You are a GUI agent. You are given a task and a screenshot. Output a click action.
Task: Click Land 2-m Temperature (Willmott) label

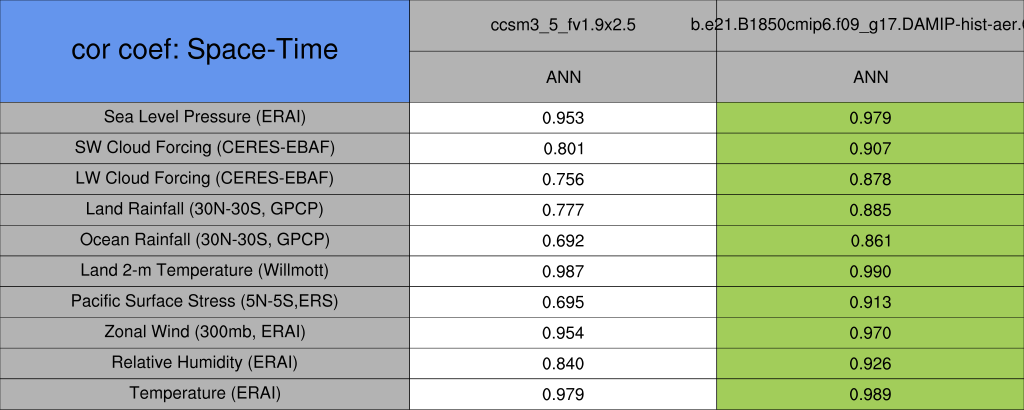click(x=205, y=271)
